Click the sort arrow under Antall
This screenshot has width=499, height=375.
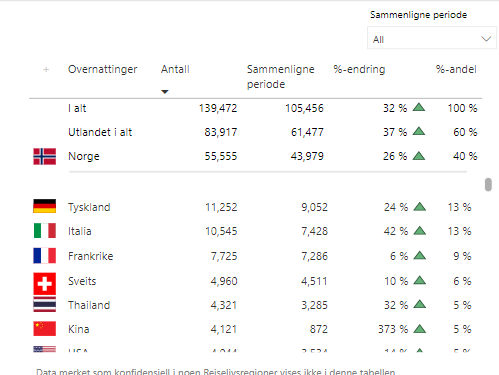(165, 92)
